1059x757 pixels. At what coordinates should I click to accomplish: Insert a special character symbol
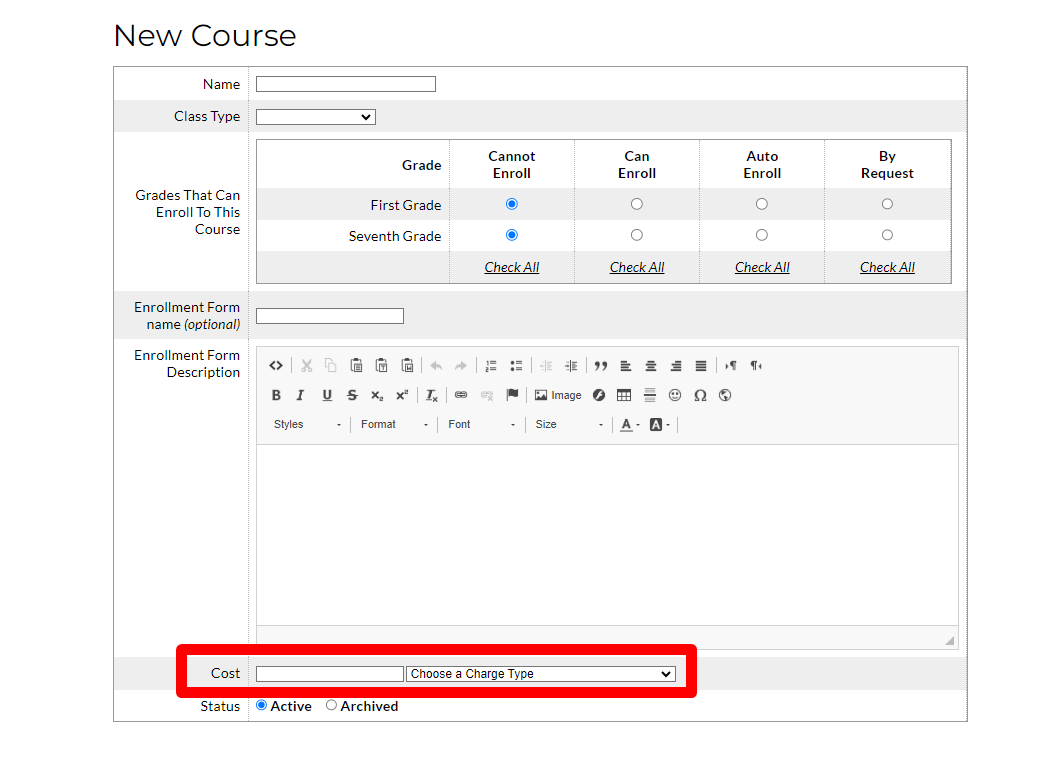tap(700, 394)
